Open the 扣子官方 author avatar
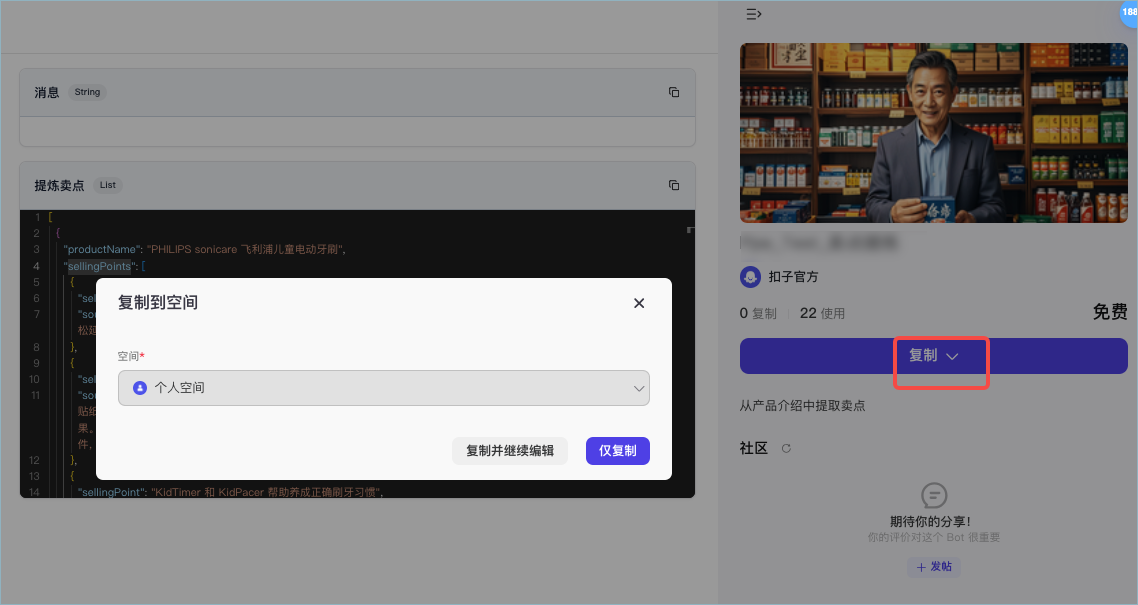 pos(750,276)
